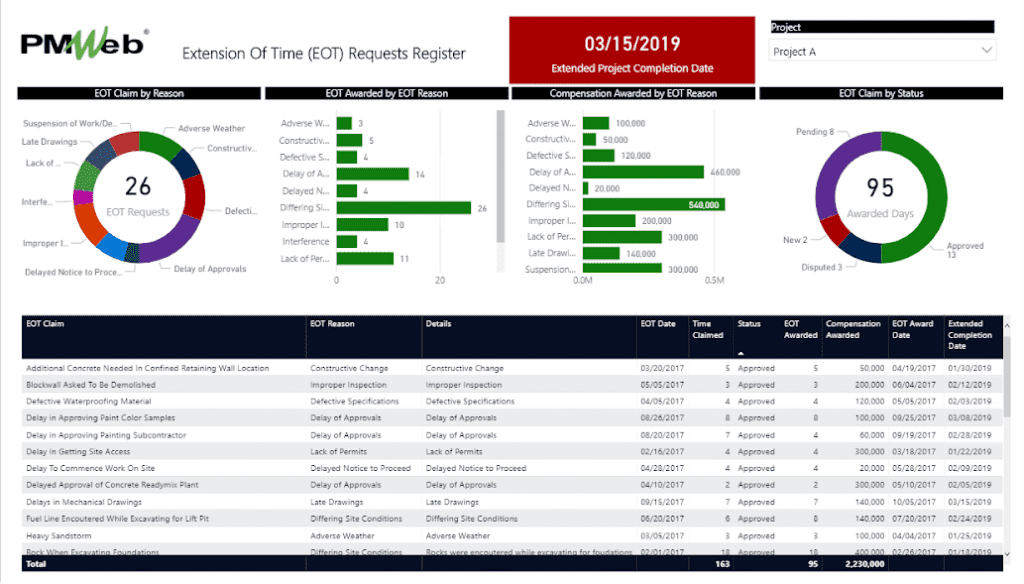
Task: Sort by the EOT Claim column header
Action: pyautogui.click(x=45, y=324)
